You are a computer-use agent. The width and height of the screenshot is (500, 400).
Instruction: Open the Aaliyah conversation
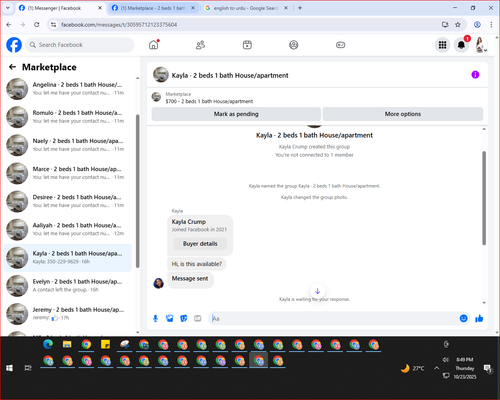tap(68, 229)
